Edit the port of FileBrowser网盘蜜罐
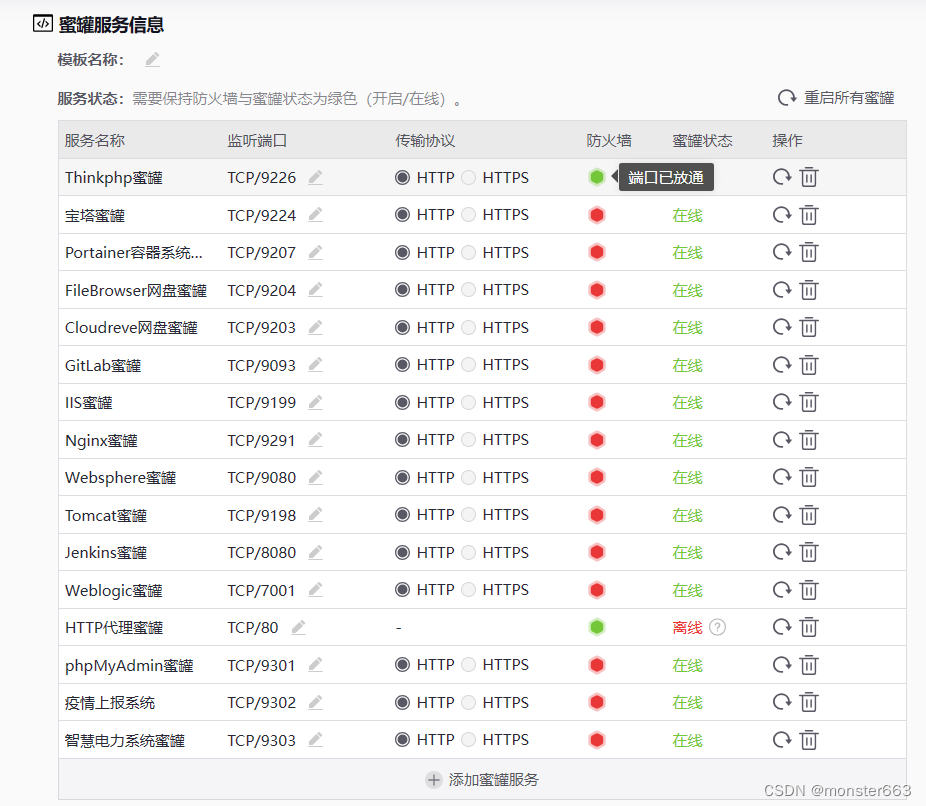The image size is (926, 806). 315,290
